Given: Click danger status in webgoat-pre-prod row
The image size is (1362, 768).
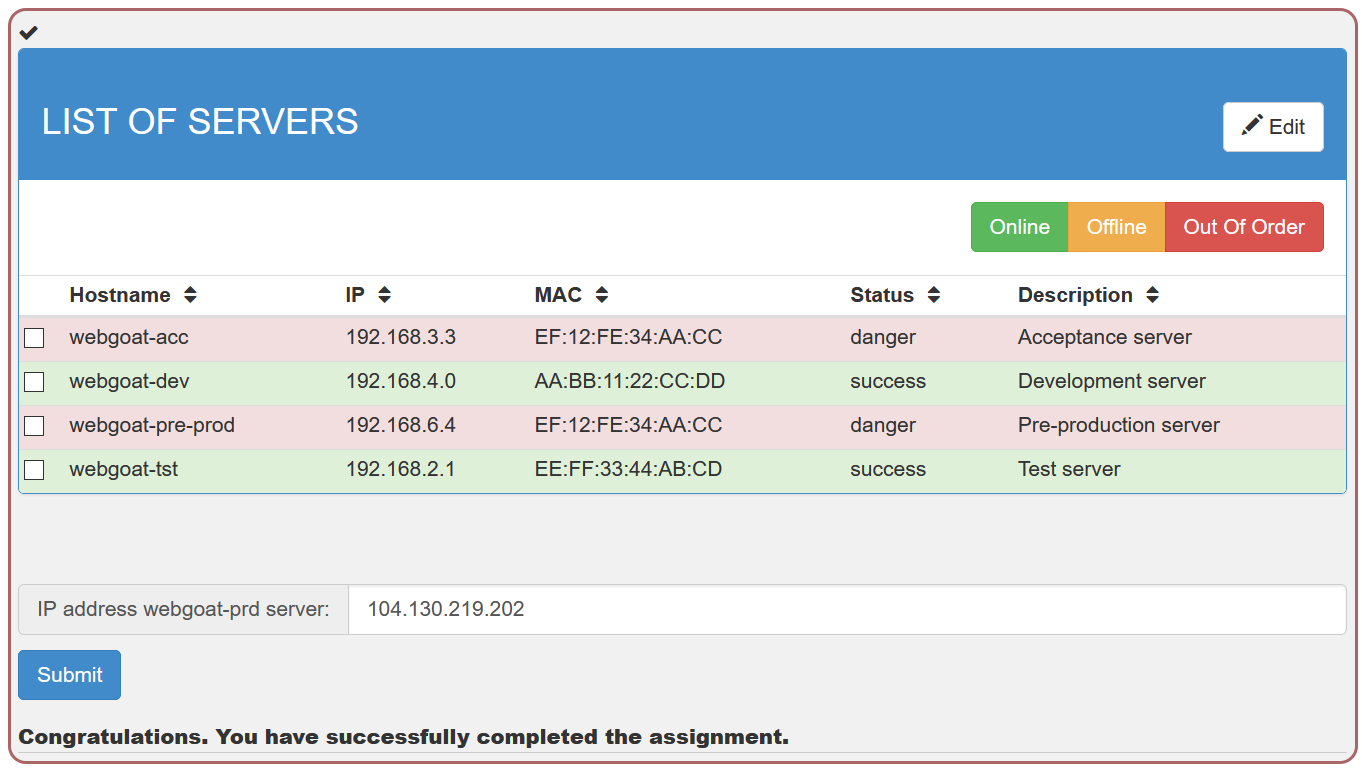Looking at the screenshot, I should (883, 425).
